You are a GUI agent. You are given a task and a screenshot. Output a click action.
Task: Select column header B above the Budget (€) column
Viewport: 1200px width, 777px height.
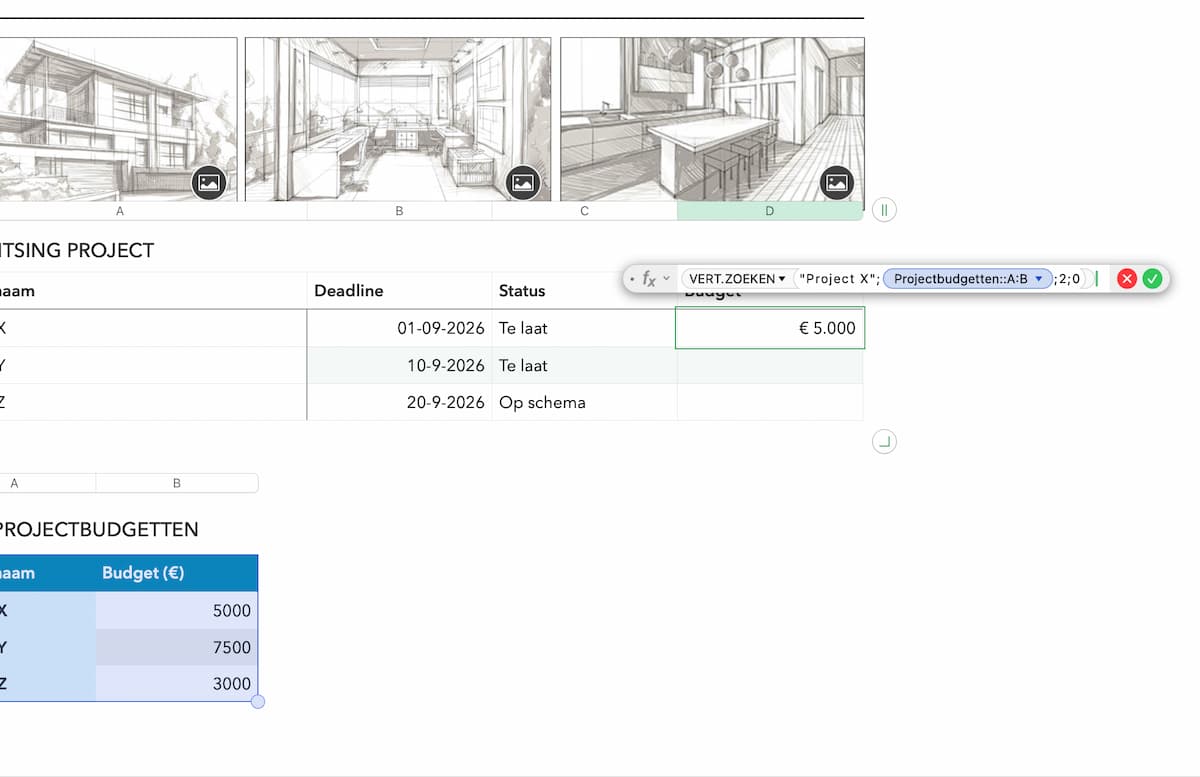point(177,483)
